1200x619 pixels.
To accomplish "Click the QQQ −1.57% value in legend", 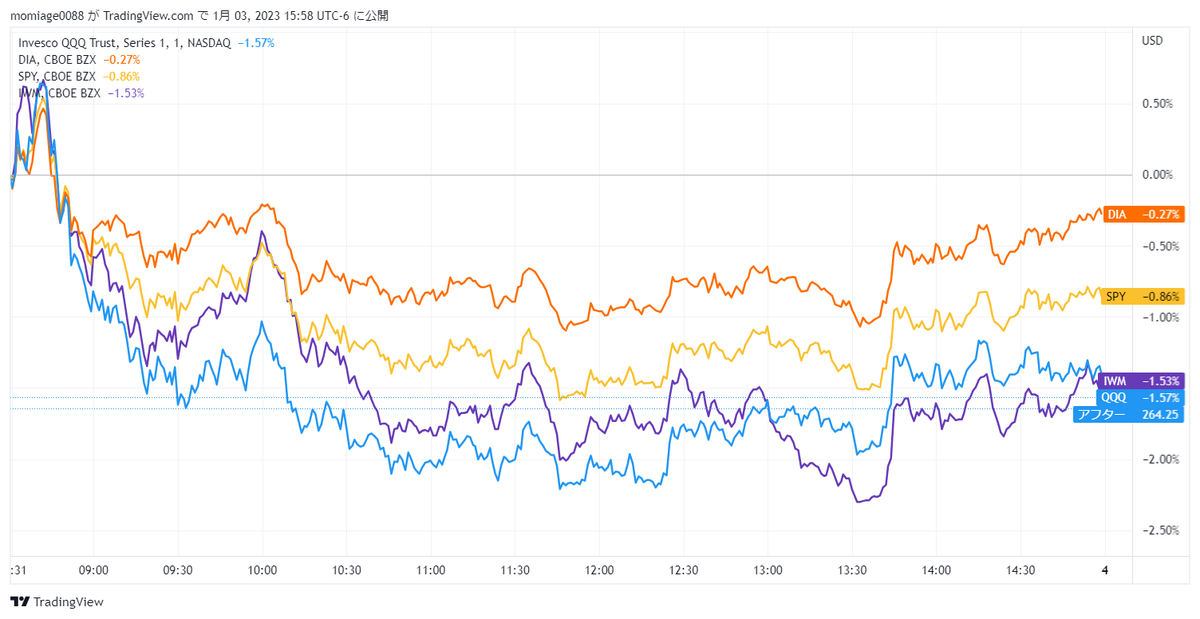I will point(255,43).
